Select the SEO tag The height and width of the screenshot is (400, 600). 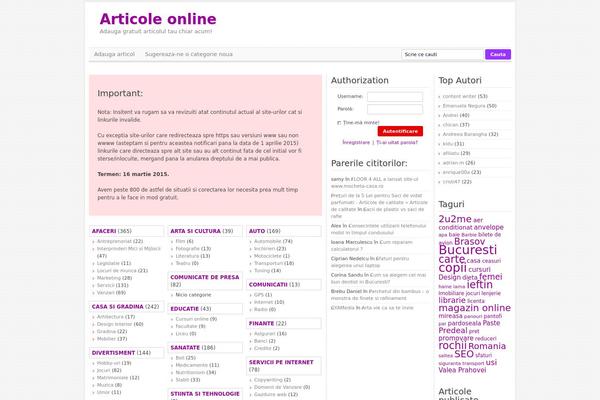click(x=464, y=354)
